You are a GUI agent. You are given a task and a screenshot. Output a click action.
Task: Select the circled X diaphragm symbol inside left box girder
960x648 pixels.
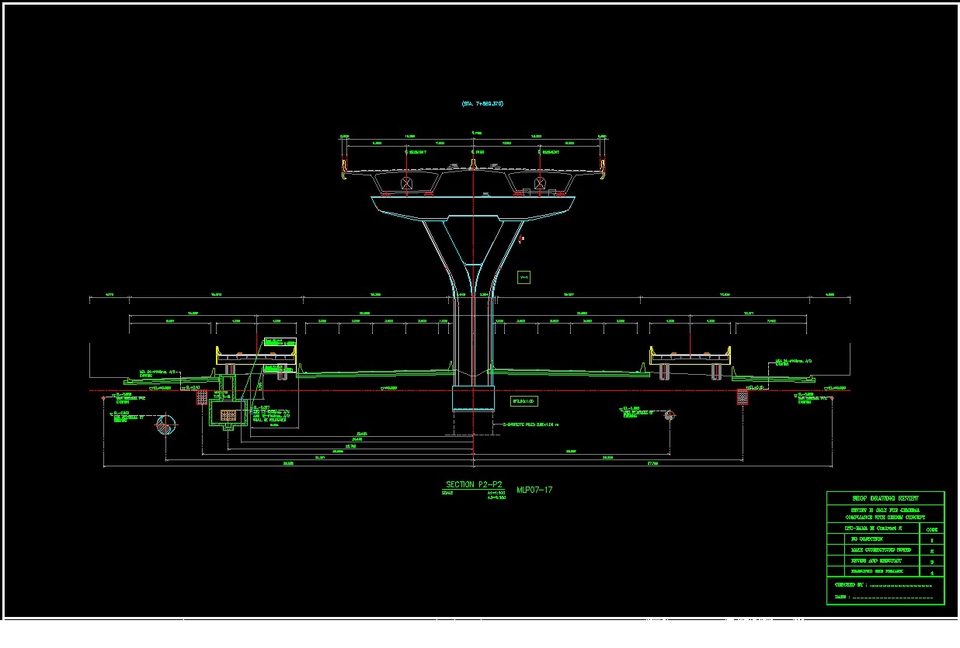407,184
